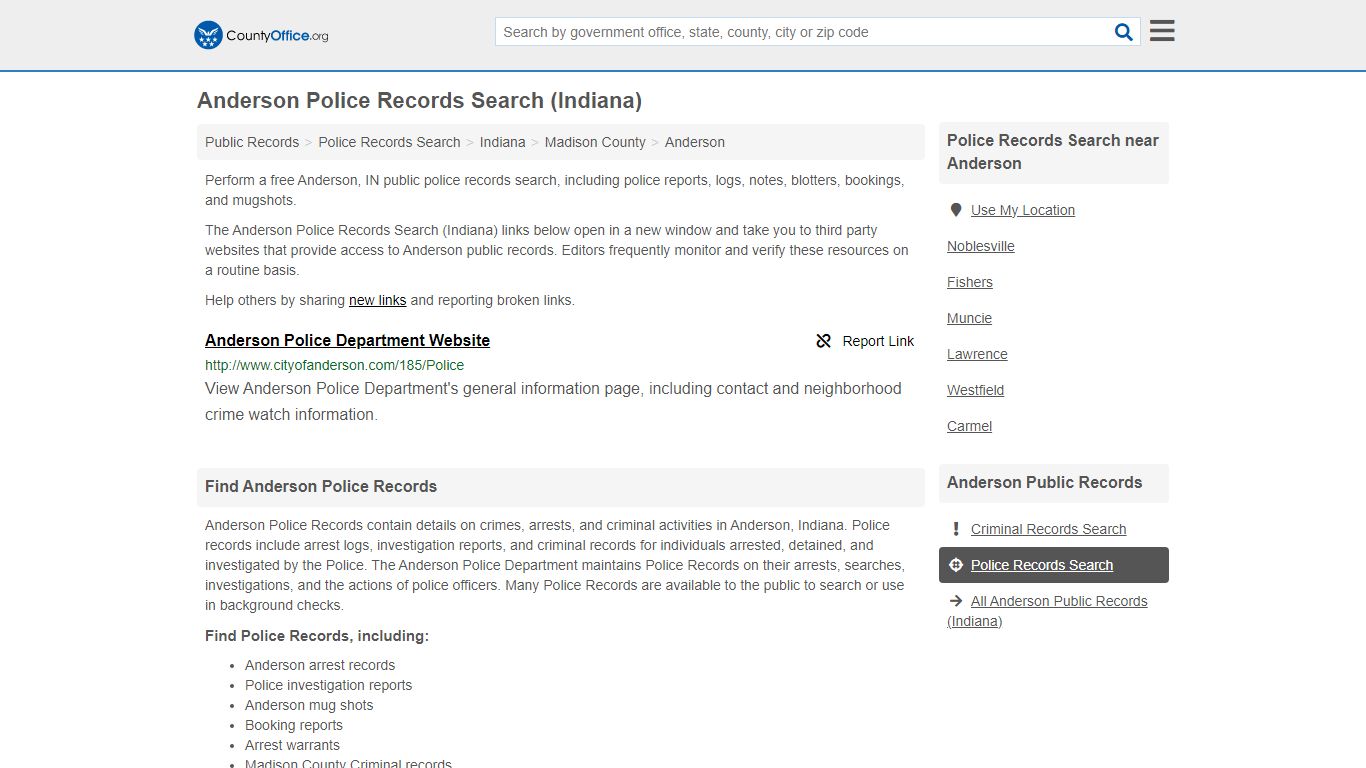This screenshot has width=1366, height=768.
Task: Click the exclamation icon beside Criminal Records Search
Action: point(956,529)
